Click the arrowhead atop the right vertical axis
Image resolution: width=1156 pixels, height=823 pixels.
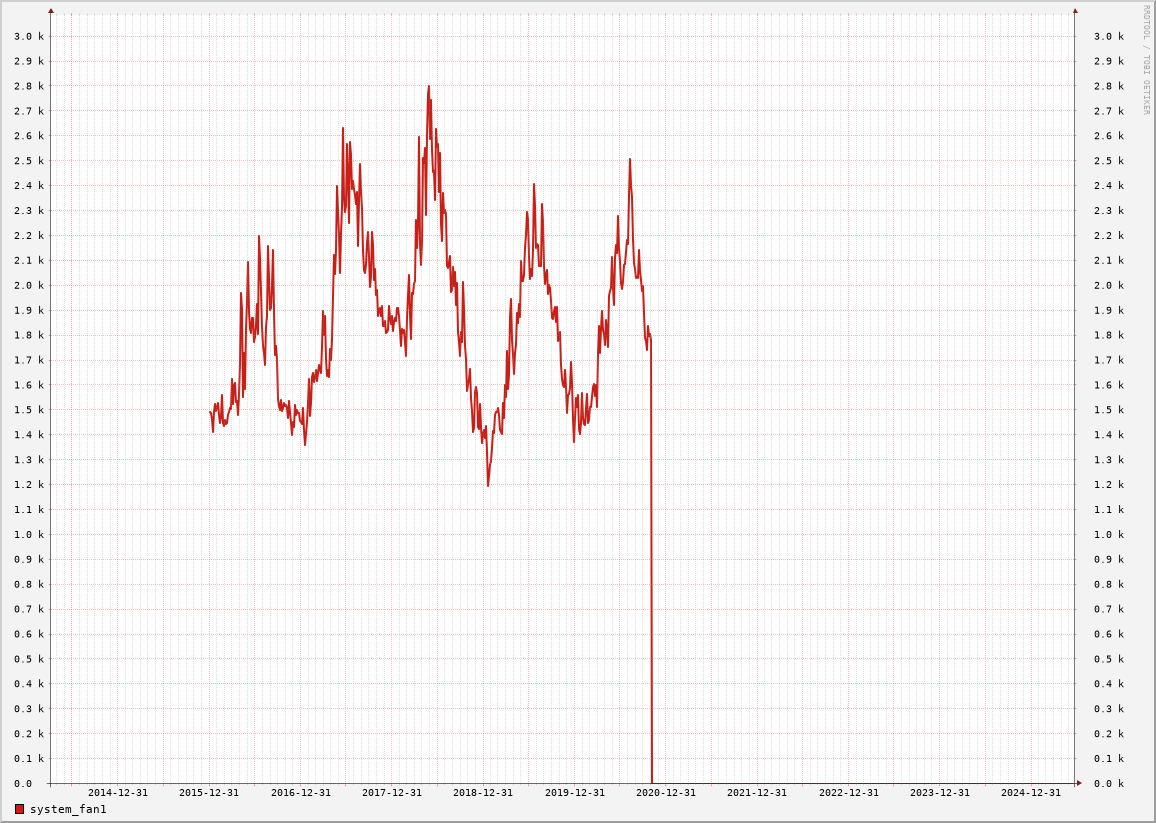pos(1075,11)
